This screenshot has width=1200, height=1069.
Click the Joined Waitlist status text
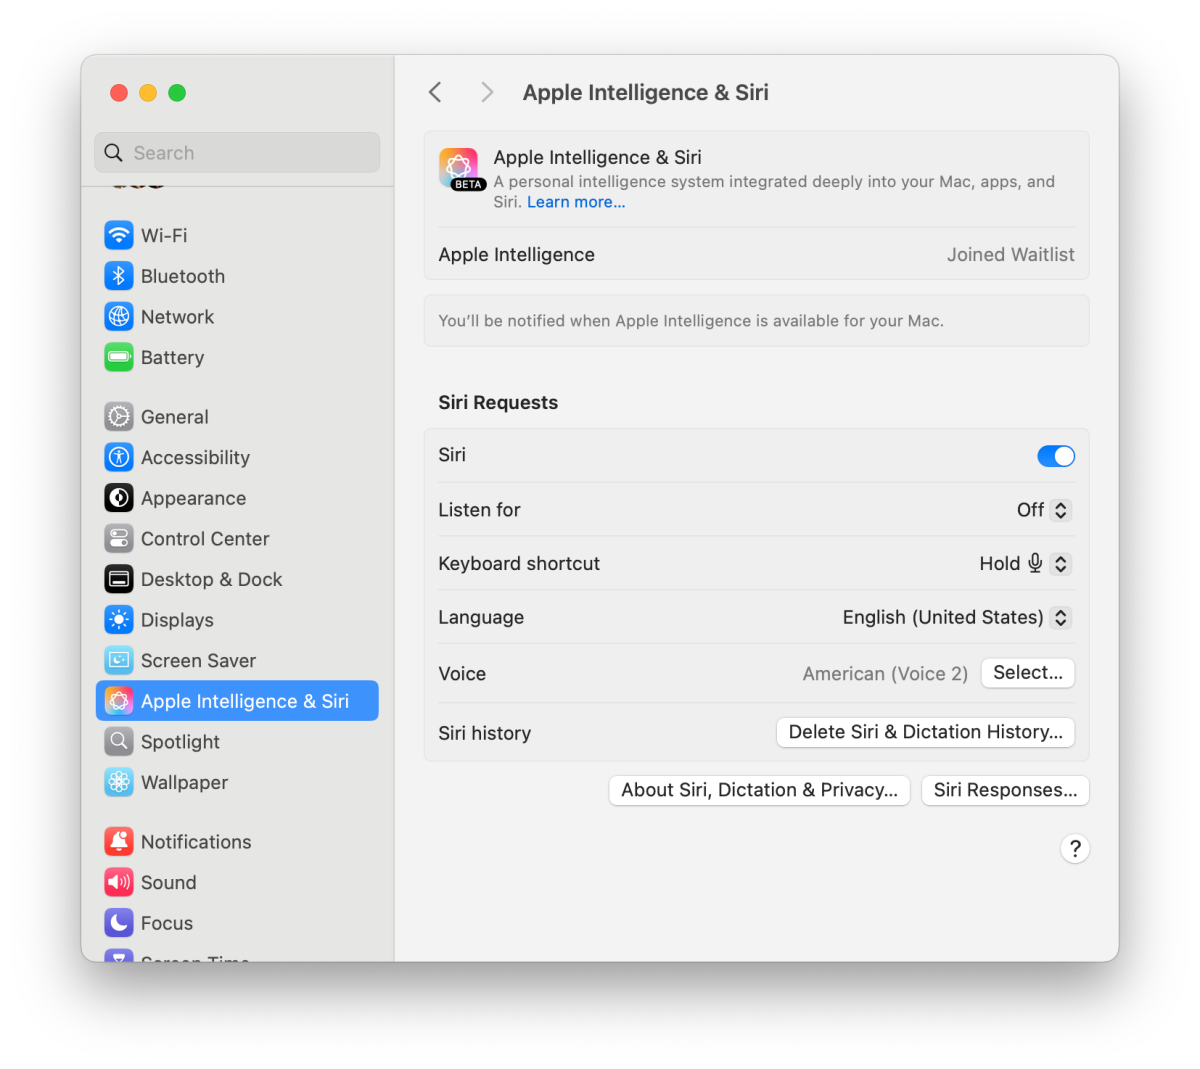click(x=1011, y=255)
